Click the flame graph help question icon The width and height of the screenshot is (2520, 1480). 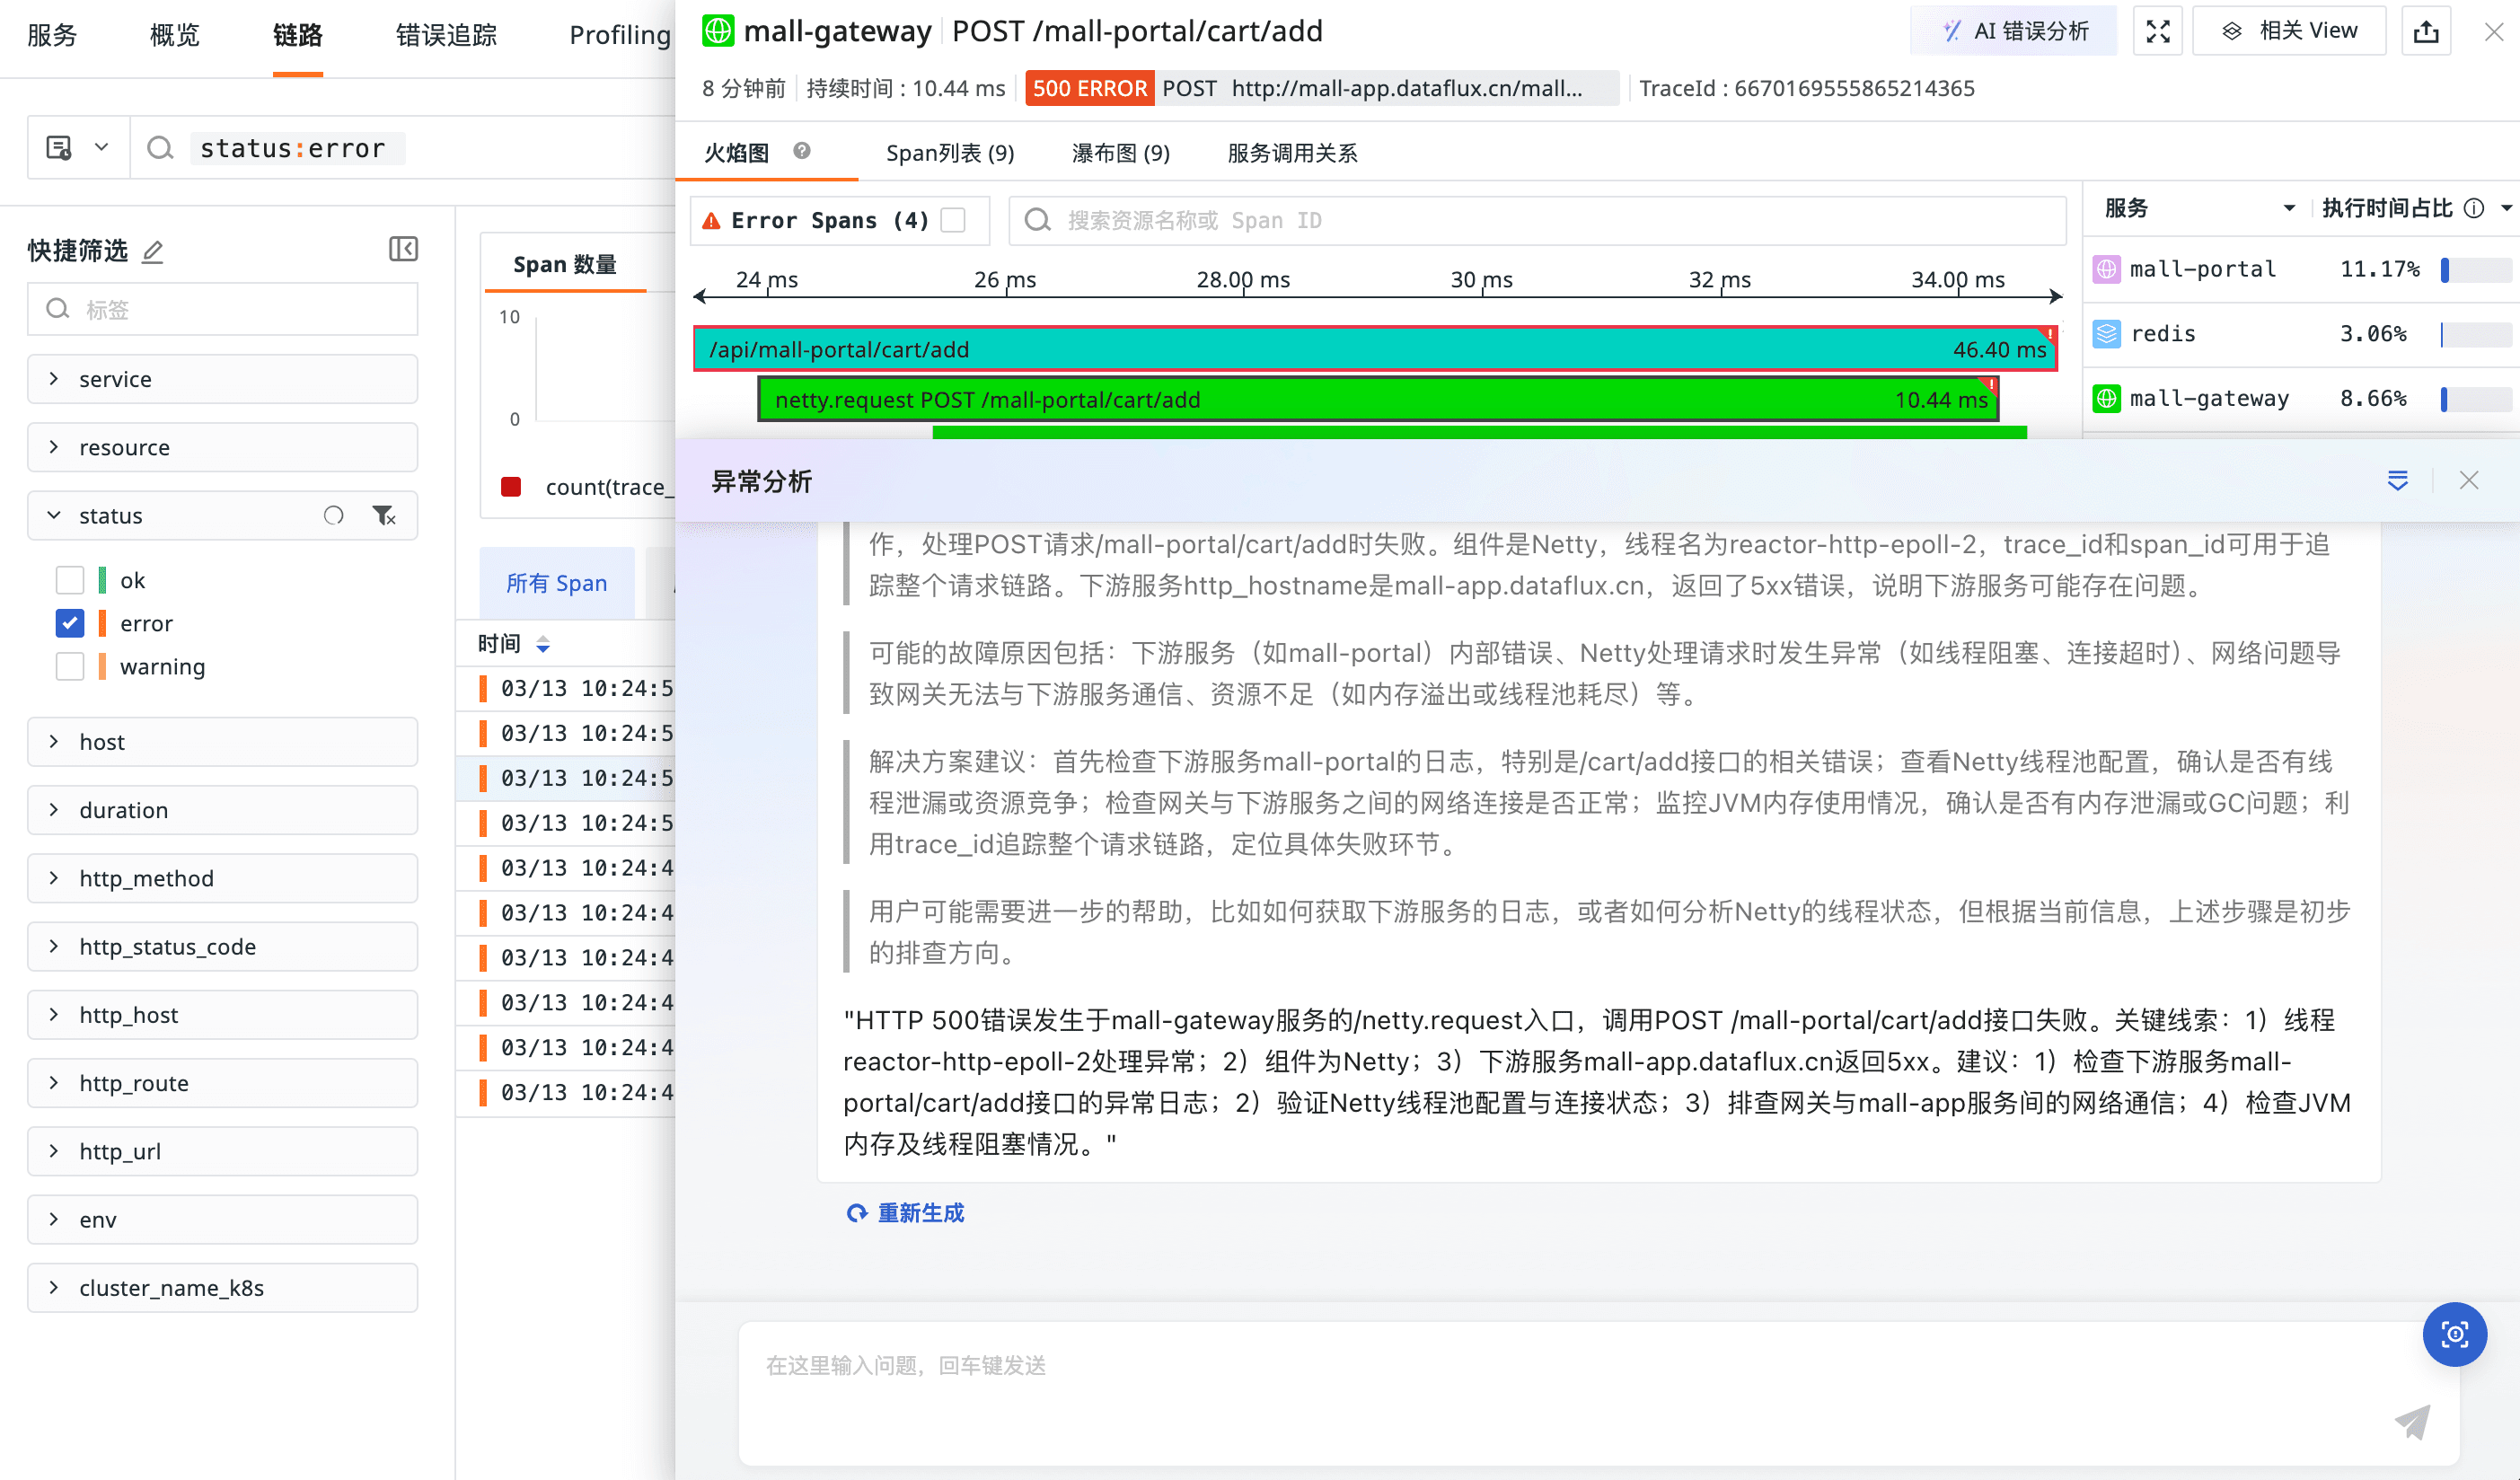point(802,151)
